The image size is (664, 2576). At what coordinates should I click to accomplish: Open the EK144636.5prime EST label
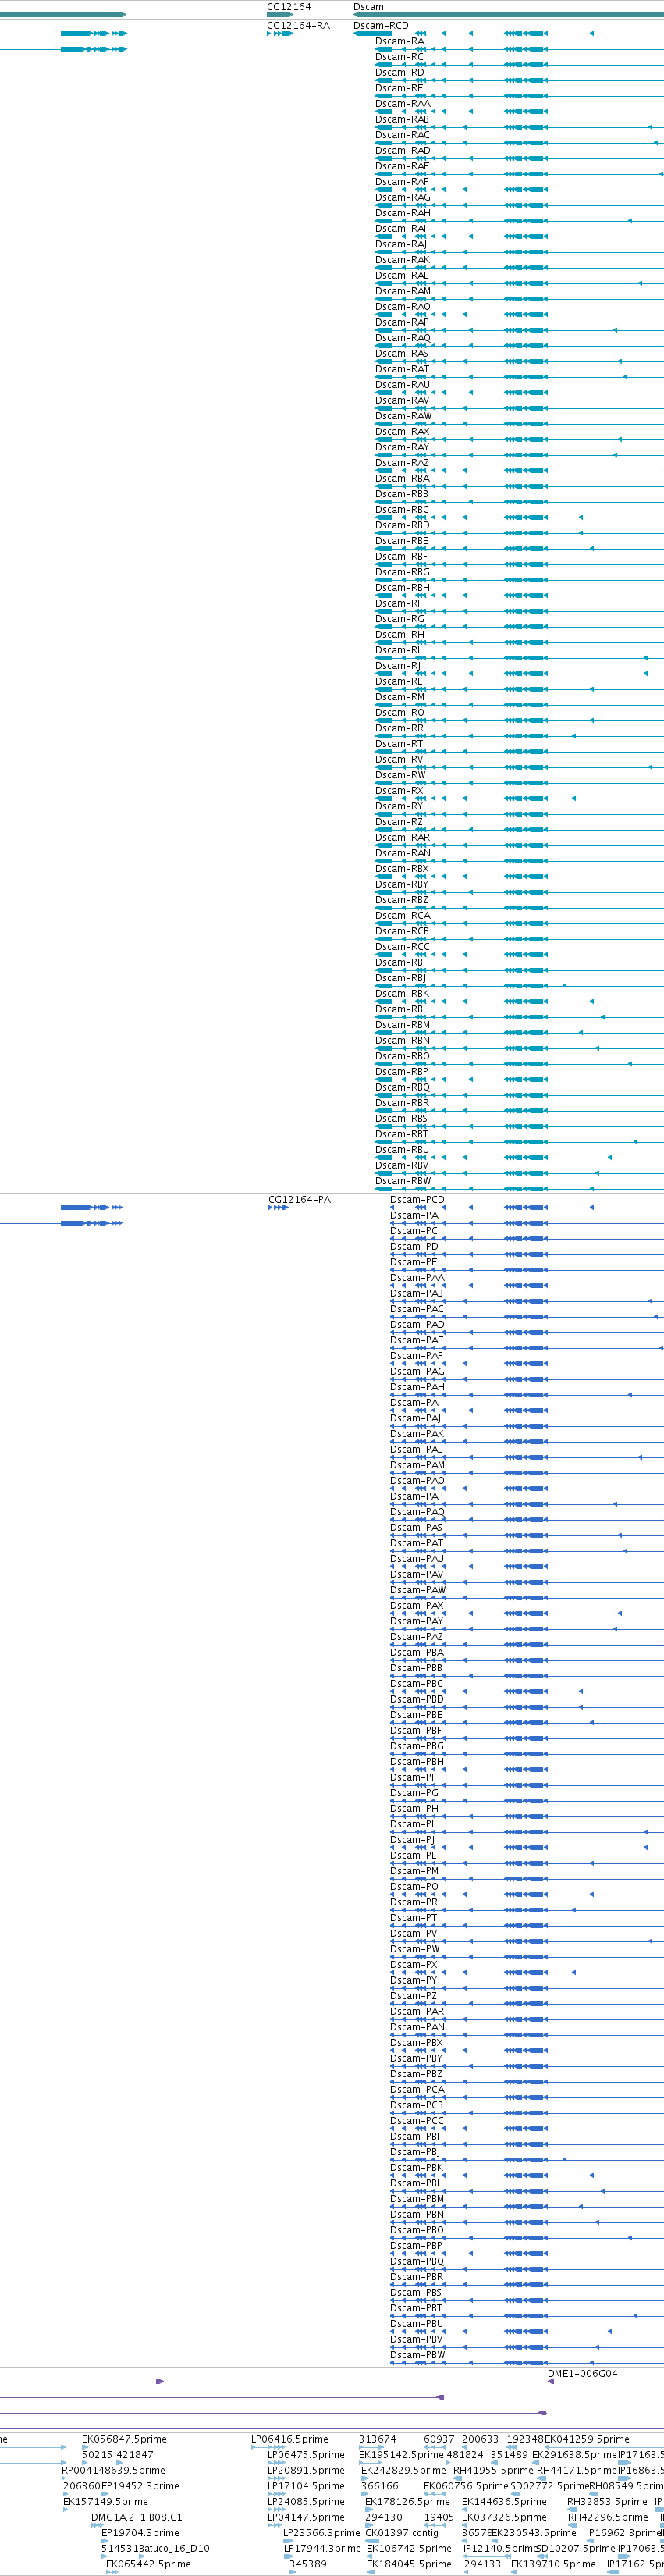click(504, 2501)
